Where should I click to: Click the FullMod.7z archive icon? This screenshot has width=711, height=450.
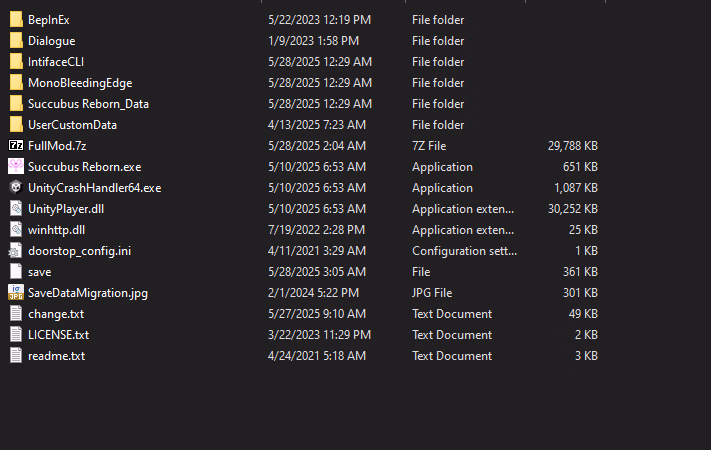coord(16,145)
